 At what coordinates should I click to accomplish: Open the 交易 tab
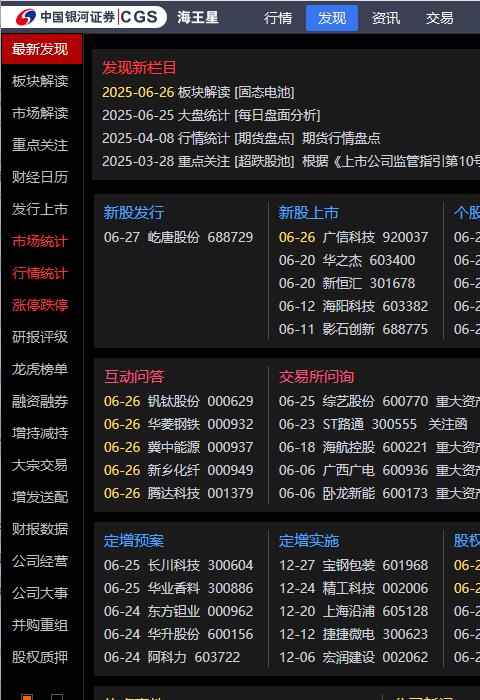439,18
